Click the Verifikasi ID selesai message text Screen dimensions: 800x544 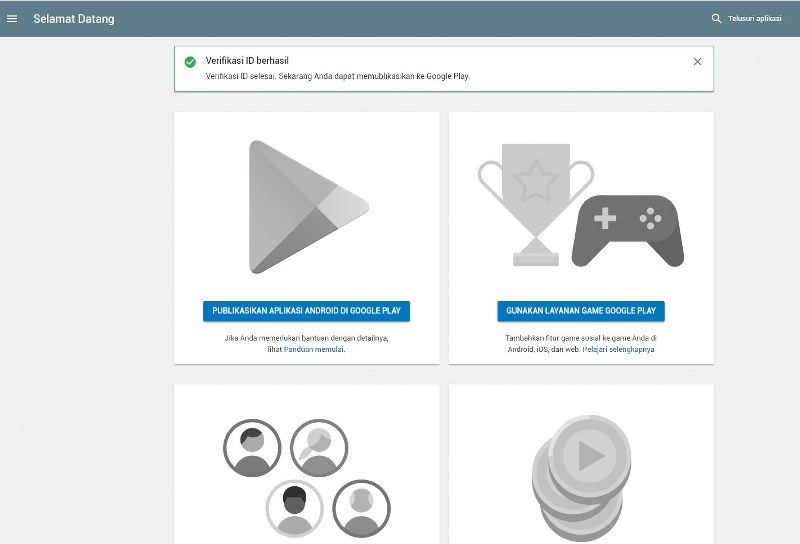(338, 77)
